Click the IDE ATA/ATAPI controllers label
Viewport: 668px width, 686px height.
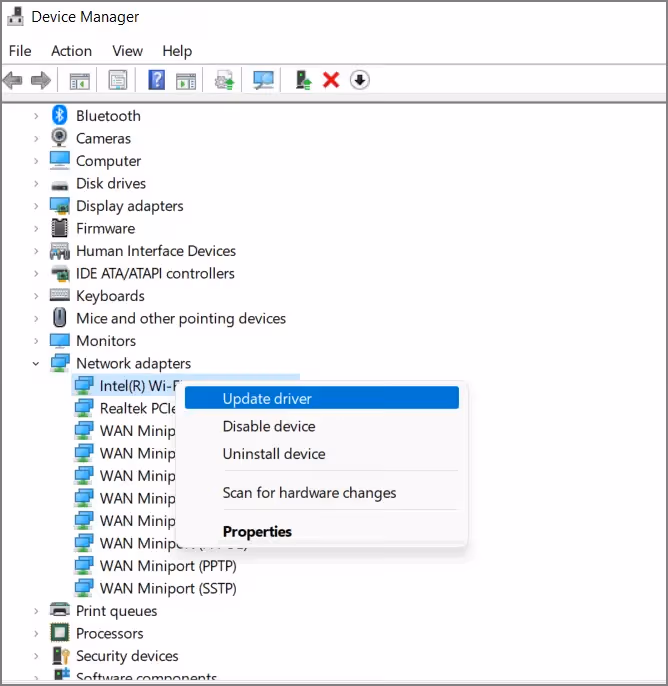(155, 273)
